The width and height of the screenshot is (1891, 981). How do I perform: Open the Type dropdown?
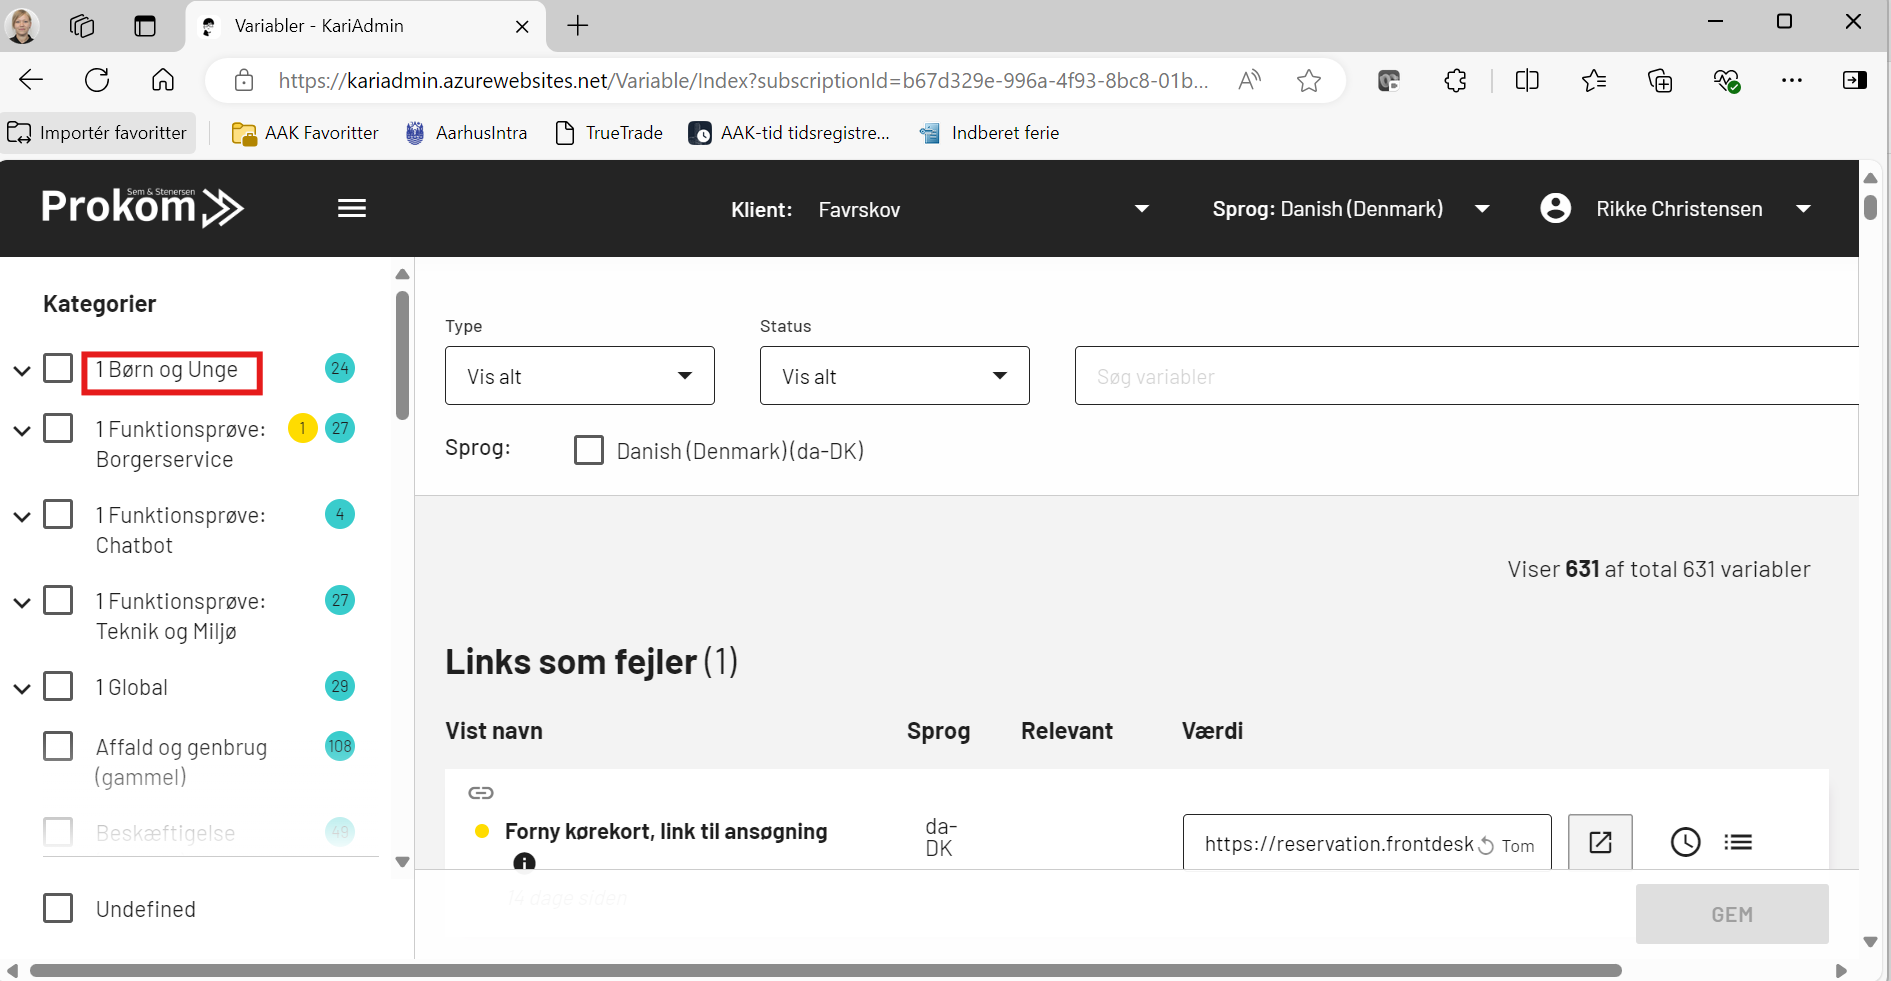579,376
